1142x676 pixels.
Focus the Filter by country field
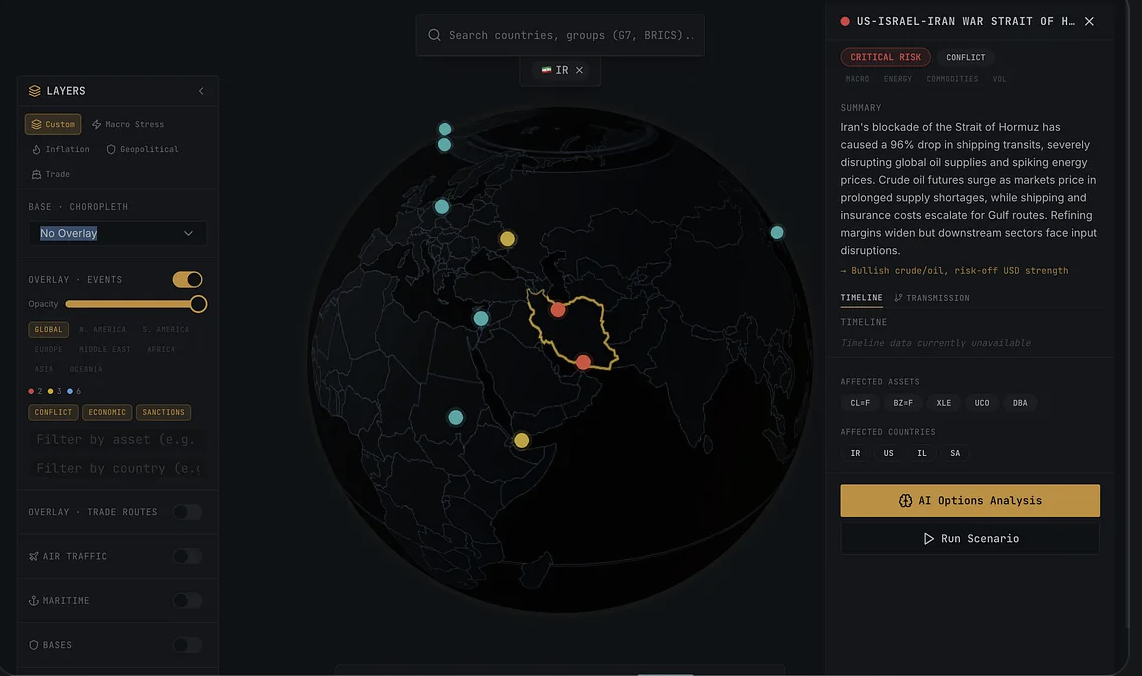click(x=117, y=468)
